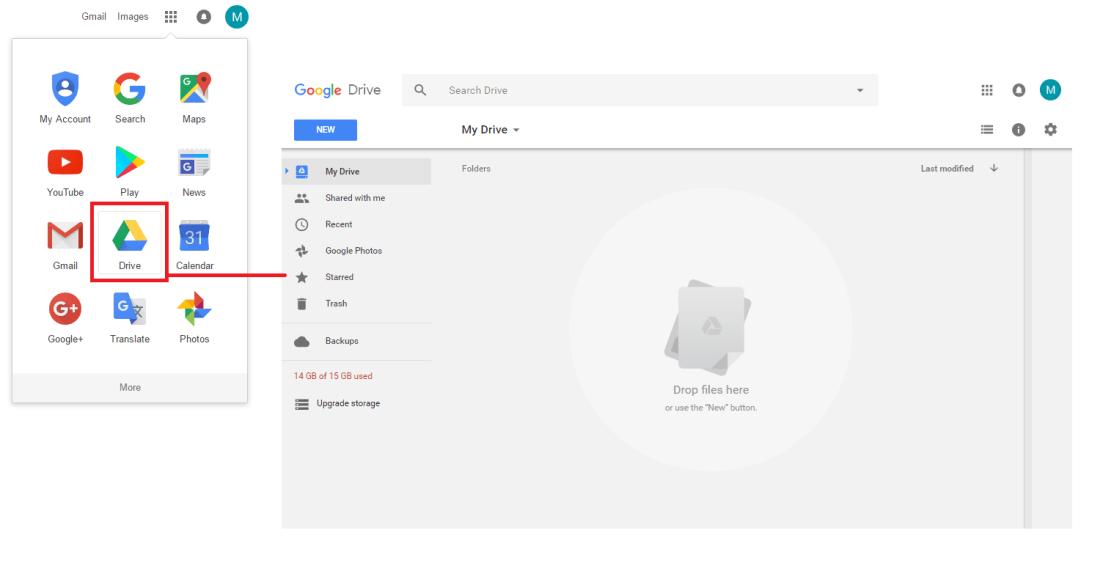Click the Folders section label

click(476, 168)
